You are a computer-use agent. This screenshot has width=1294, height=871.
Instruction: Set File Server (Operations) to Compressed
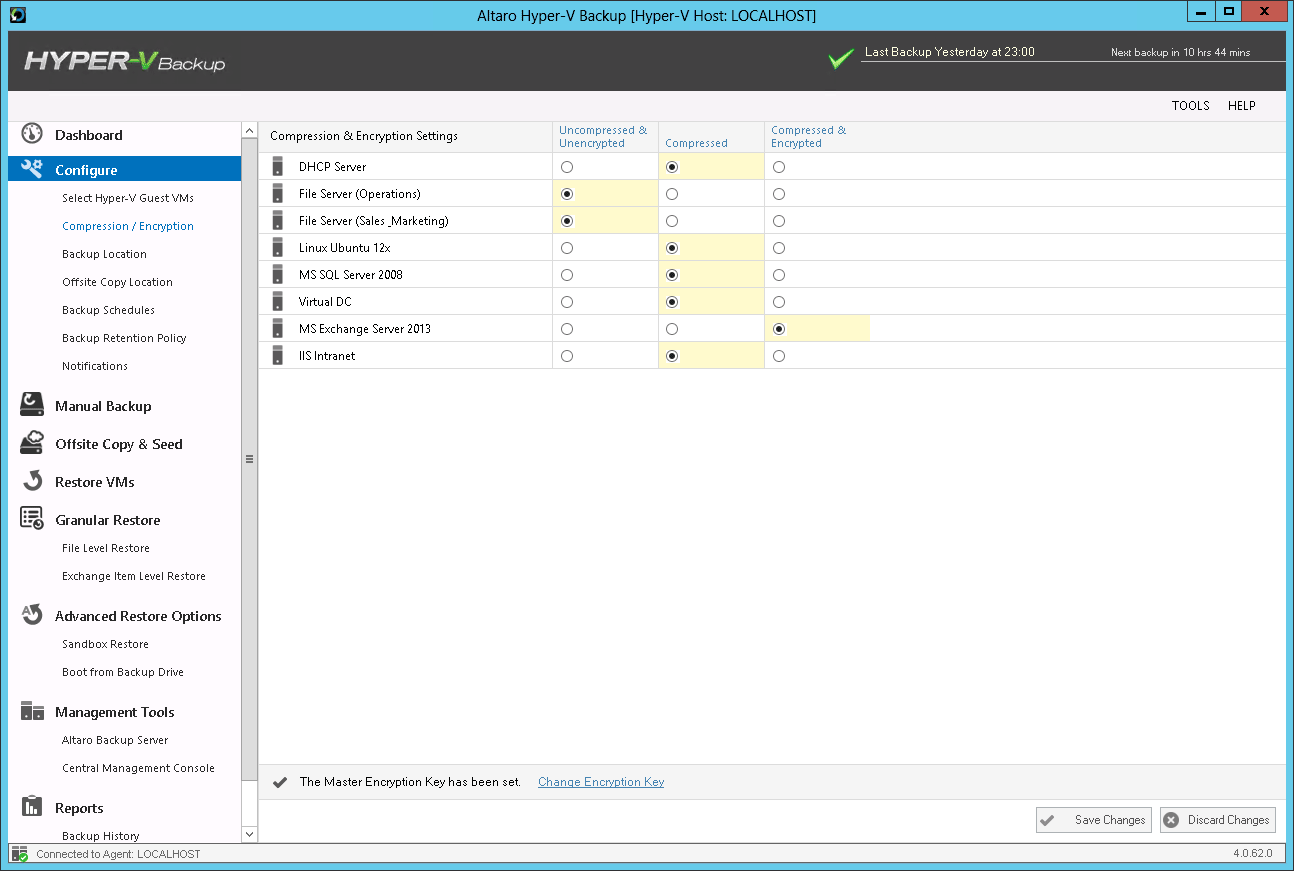tap(672, 194)
